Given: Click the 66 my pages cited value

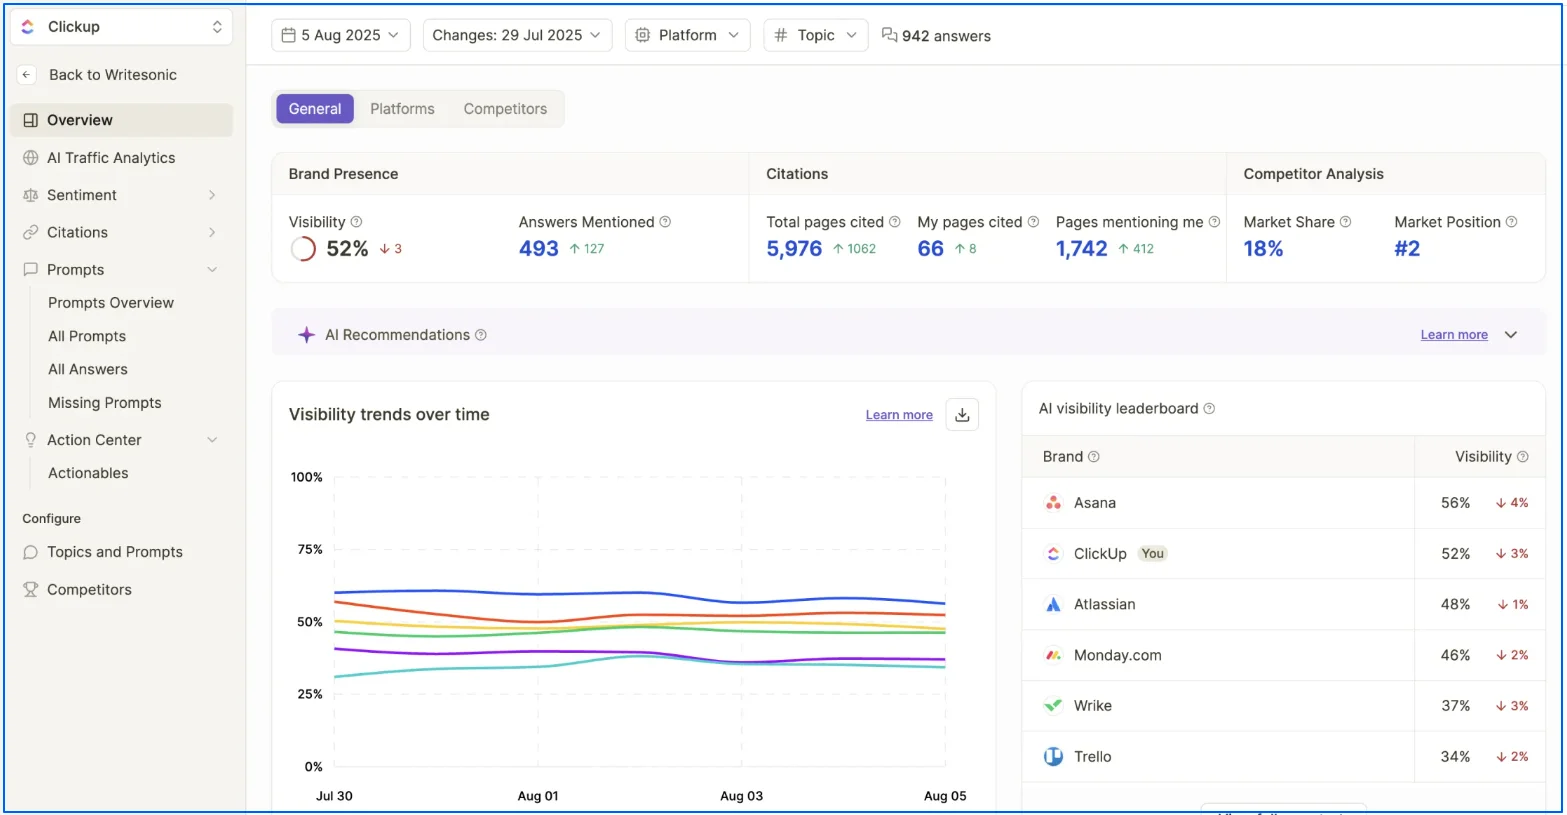Looking at the screenshot, I should [x=931, y=249].
